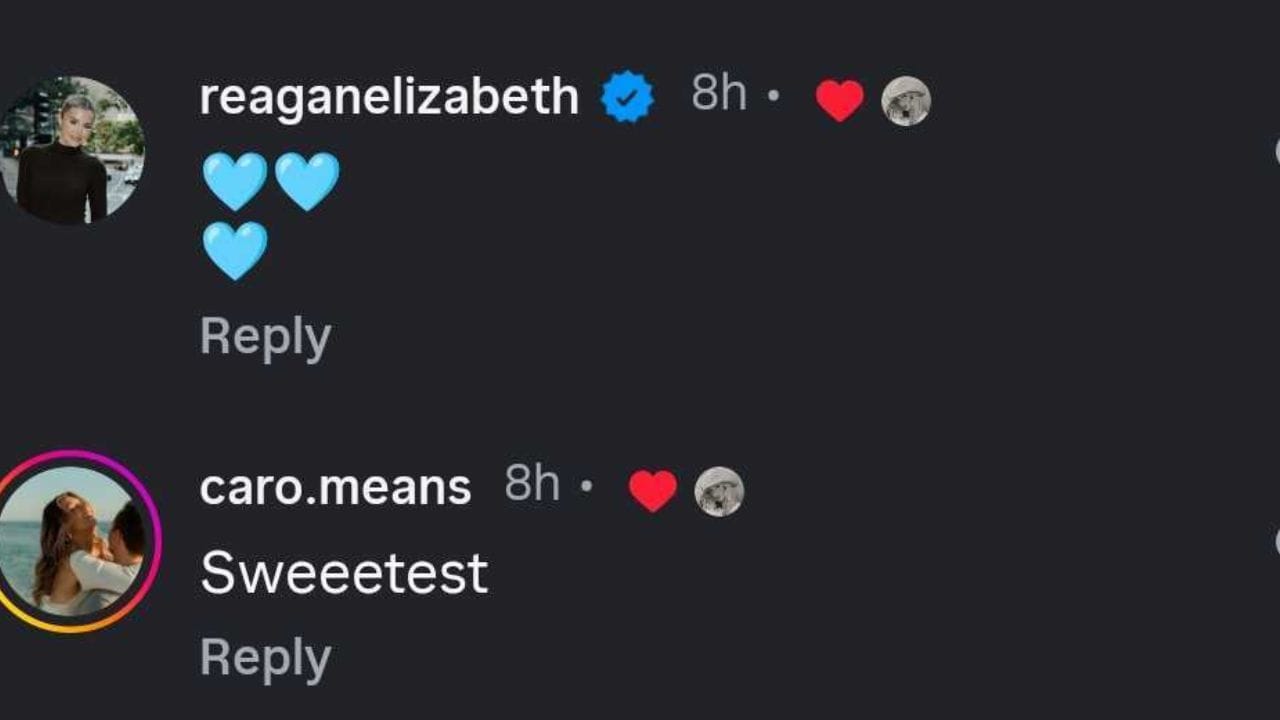Open the caro.means profile username
The image size is (1280, 720).
tap(335, 488)
